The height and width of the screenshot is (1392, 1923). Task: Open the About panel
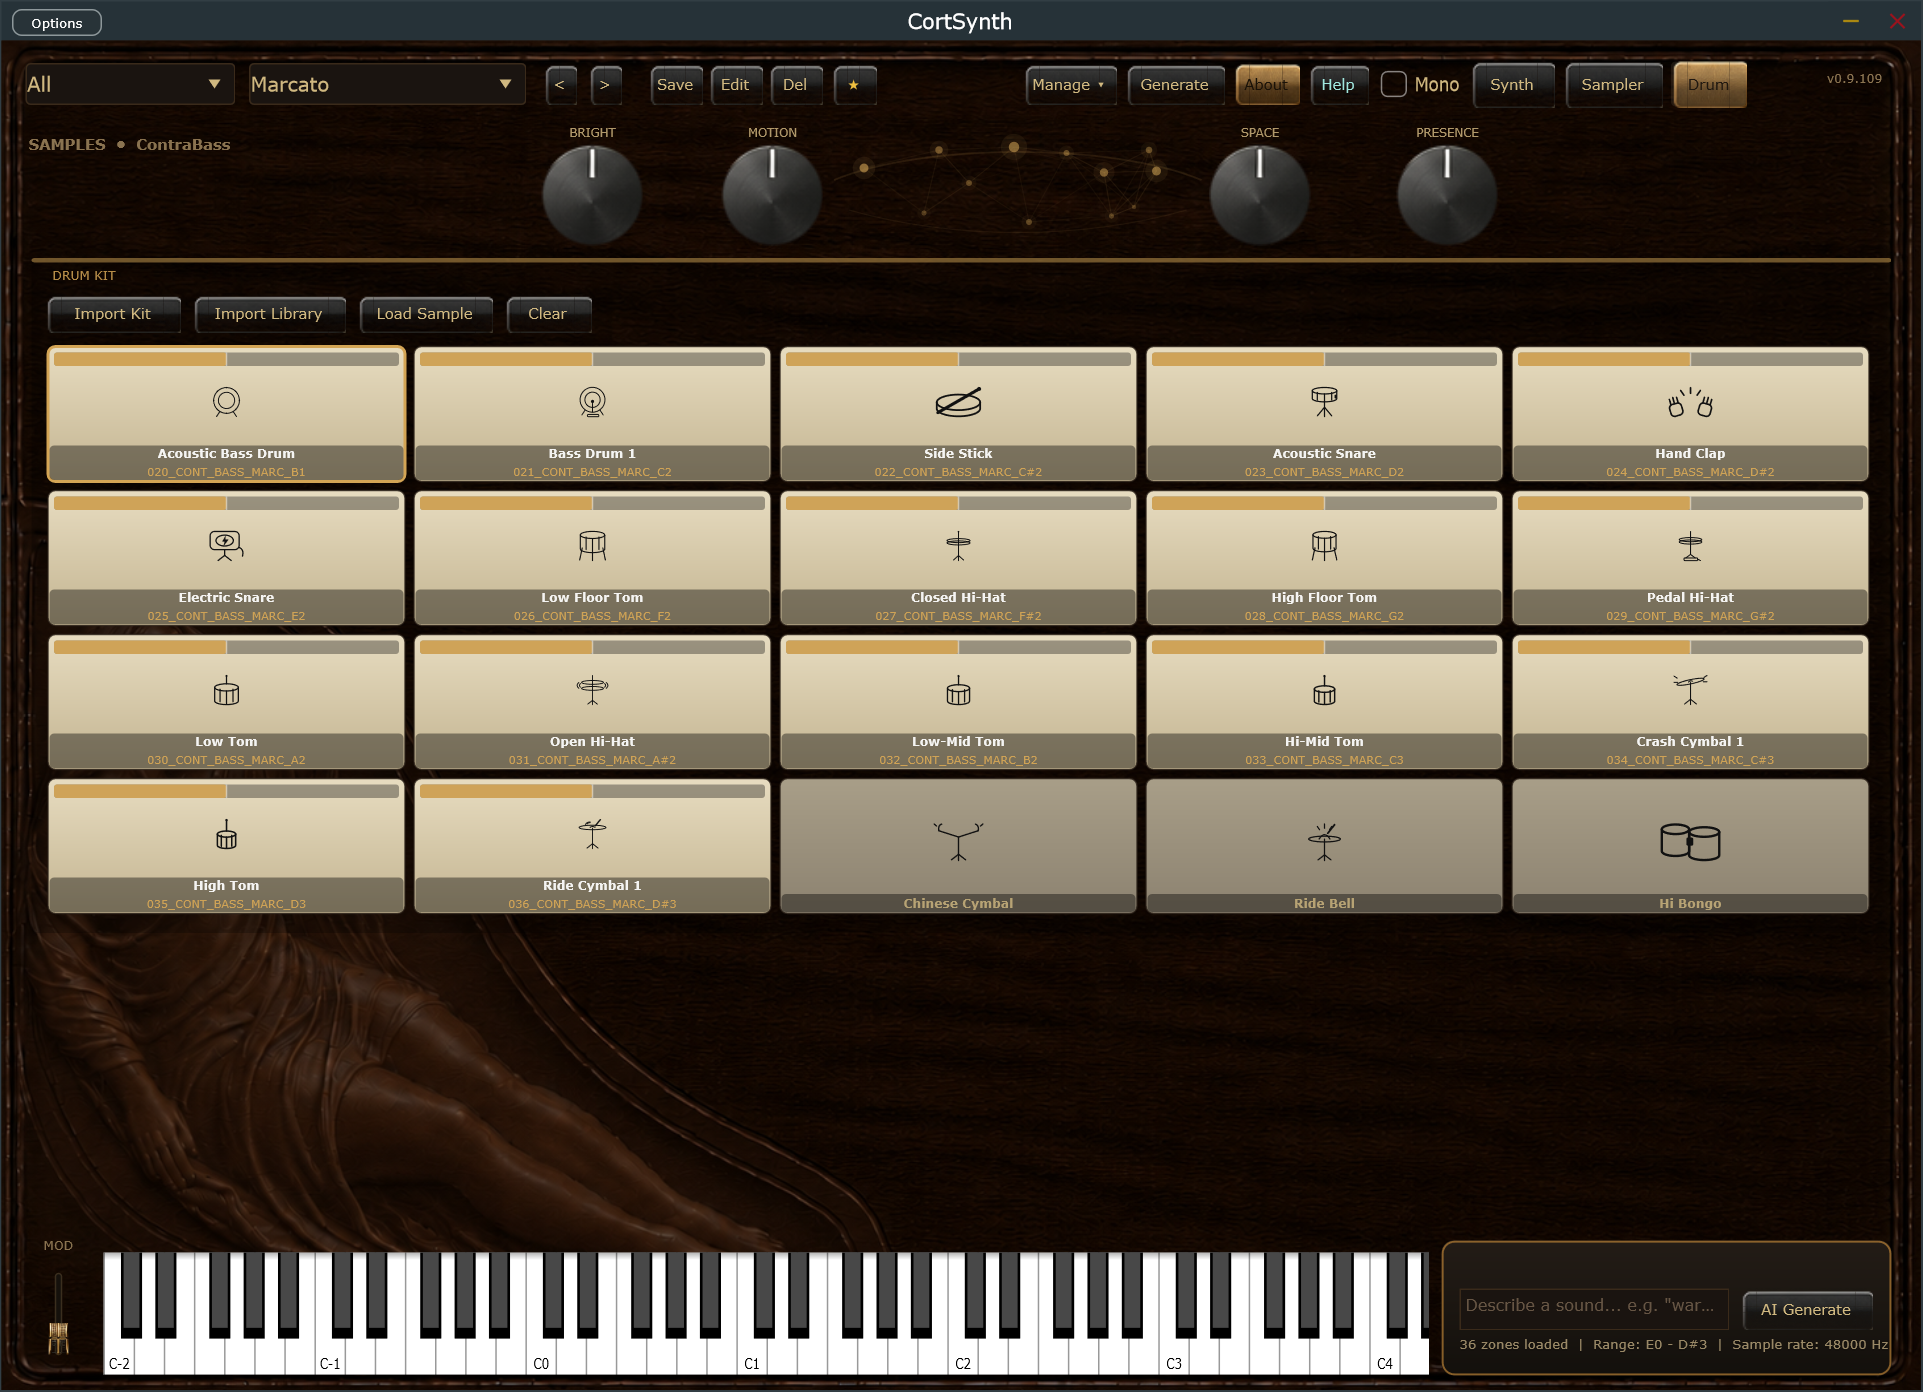(x=1266, y=85)
